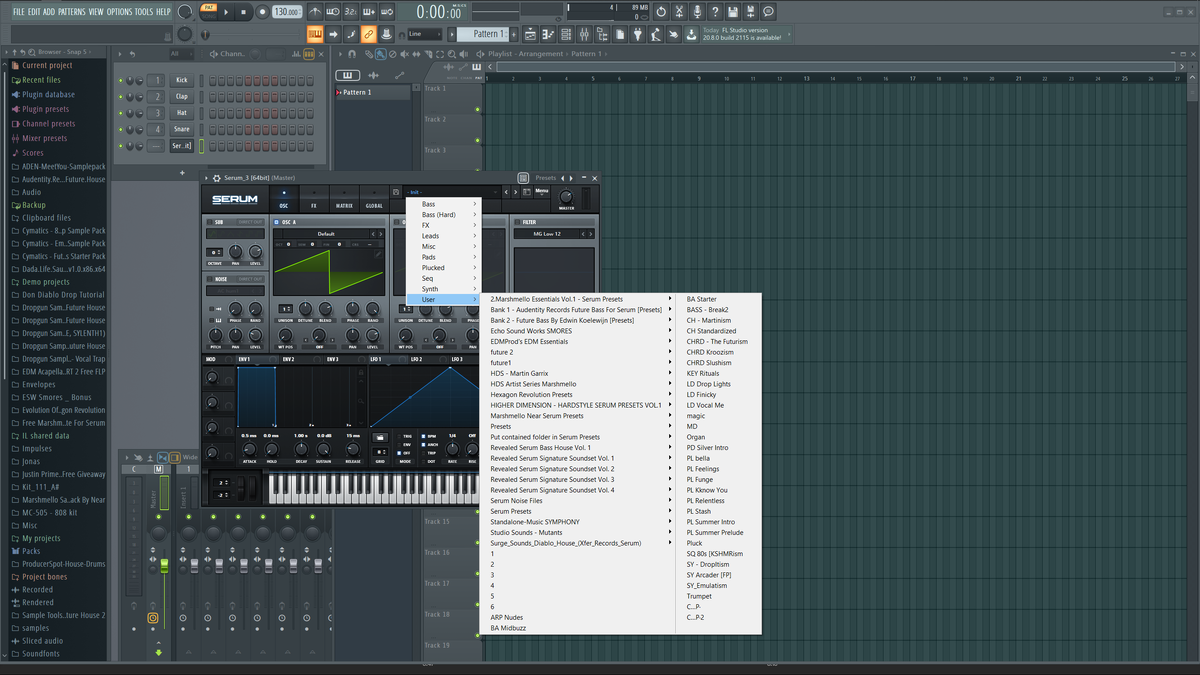This screenshot has width=1200, height=675.
Task: Open Serum's Menu button
Action: point(542,191)
